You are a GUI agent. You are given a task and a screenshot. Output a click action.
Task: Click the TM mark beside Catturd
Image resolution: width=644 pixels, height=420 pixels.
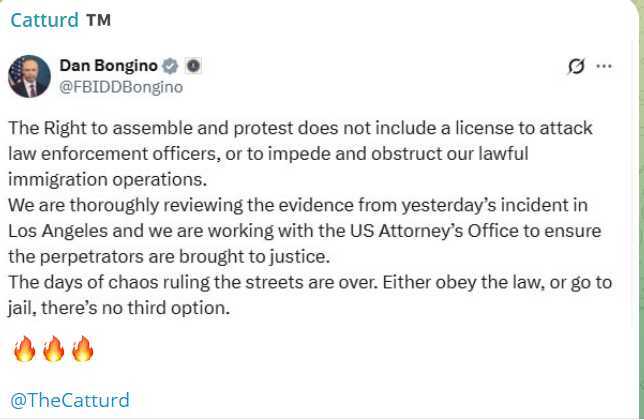[99, 20]
